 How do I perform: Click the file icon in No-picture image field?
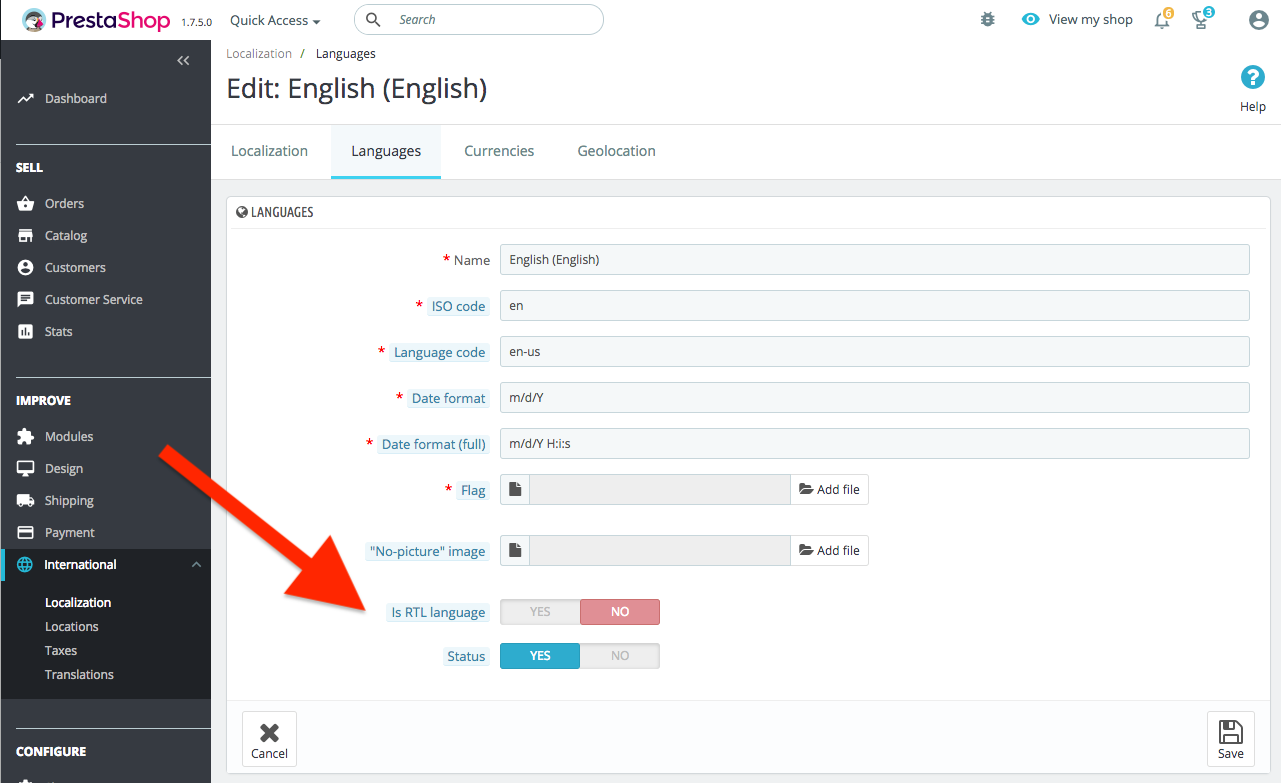pyautogui.click(x=515, y=551)
